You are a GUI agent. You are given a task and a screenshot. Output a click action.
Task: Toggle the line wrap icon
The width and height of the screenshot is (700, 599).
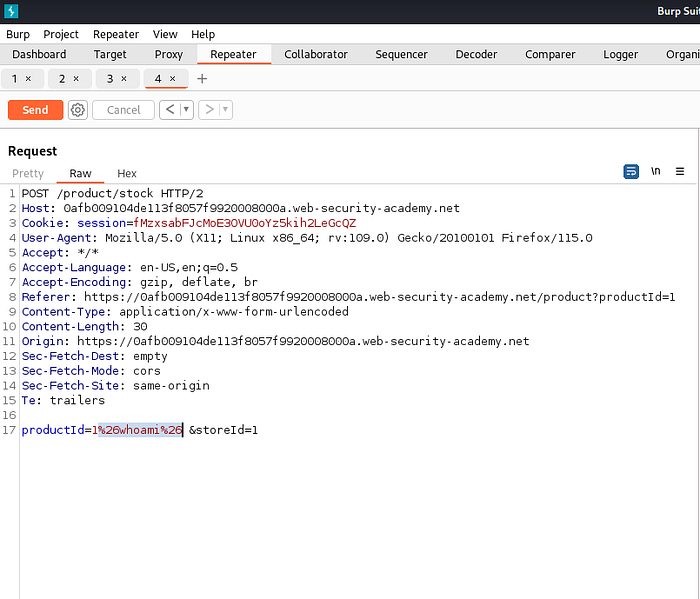pyautogui.click(x=631, y=171)
